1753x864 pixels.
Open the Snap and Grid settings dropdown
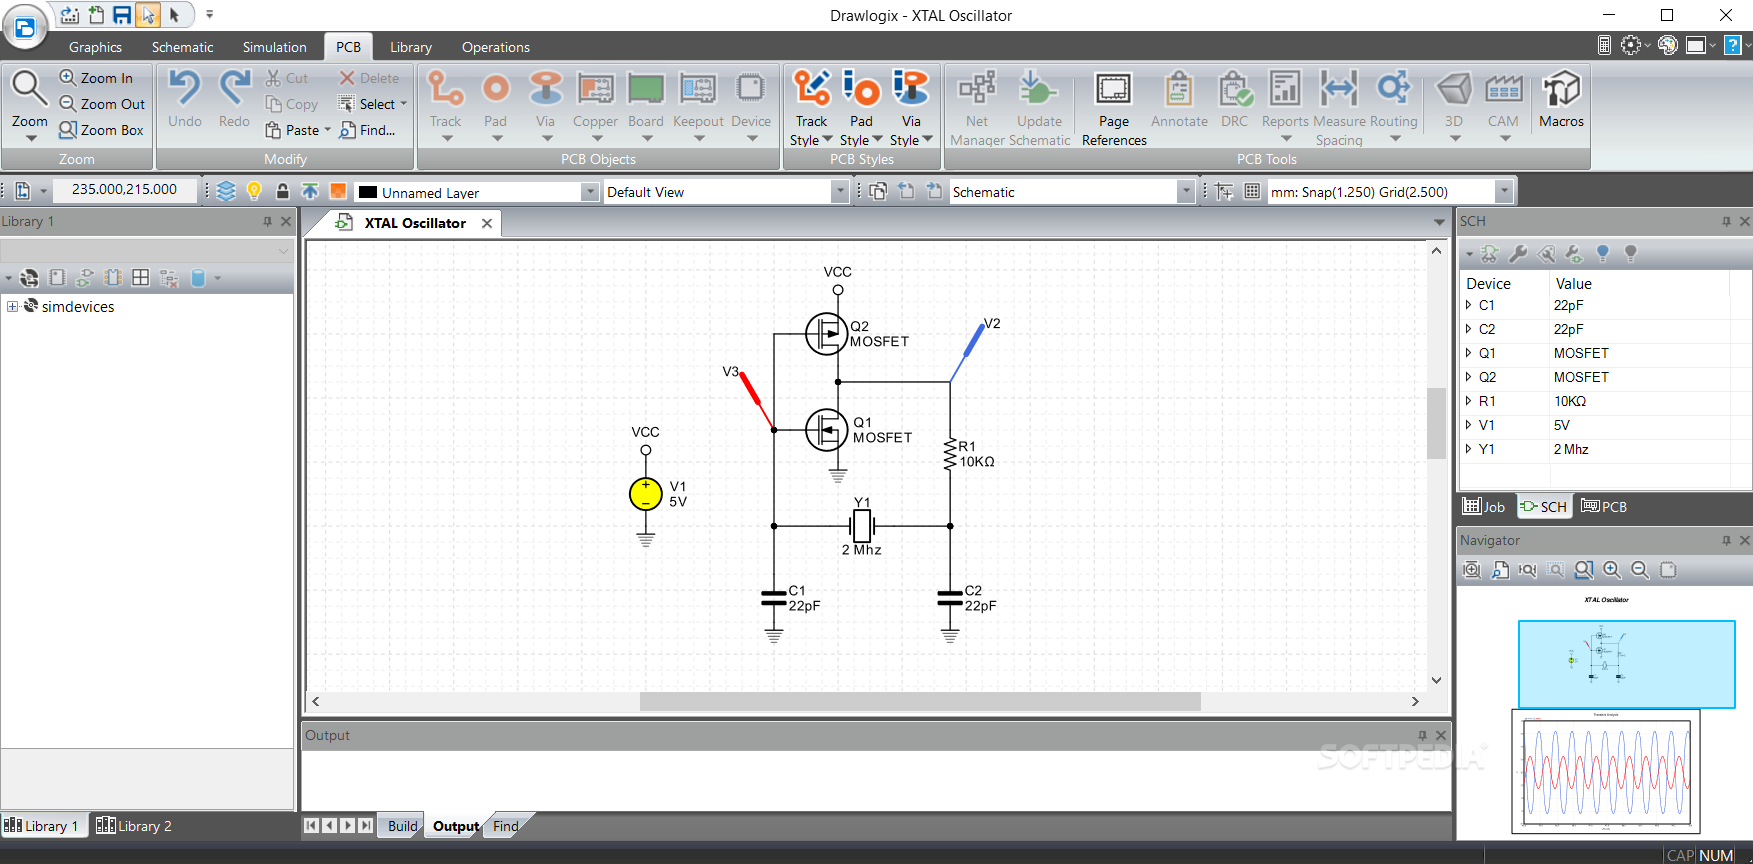pos(1504,192)
